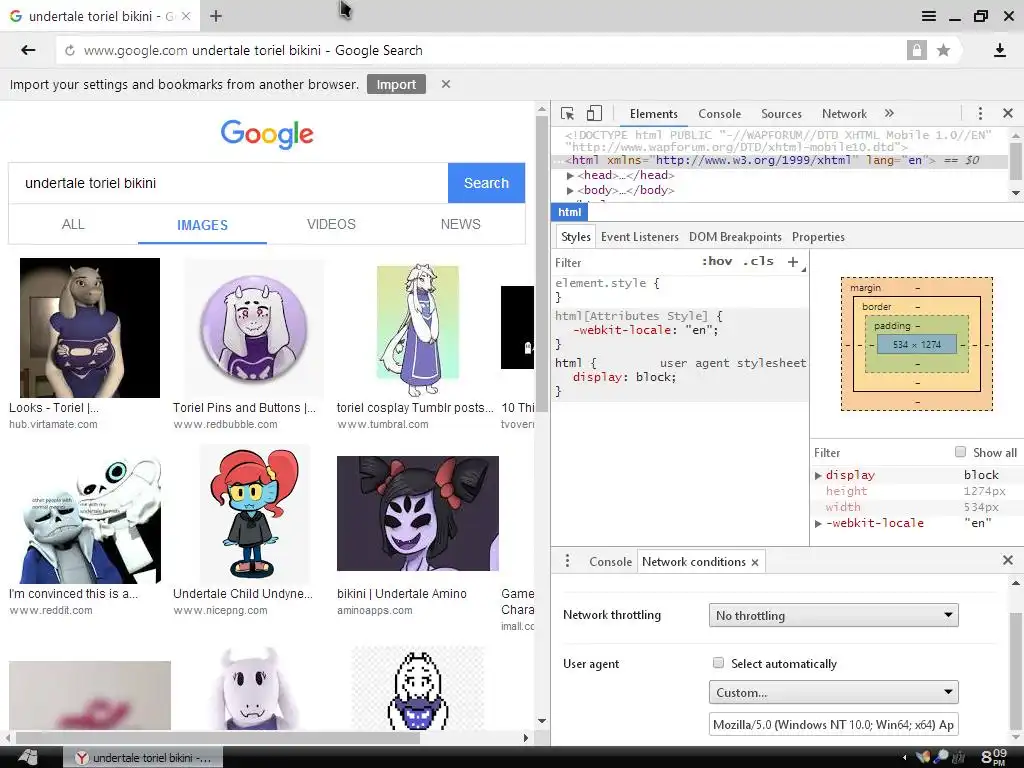Toggle the device toolbar icon in DevTools
This screenshot has width=1024, height=768.
(x=594, y=114)
